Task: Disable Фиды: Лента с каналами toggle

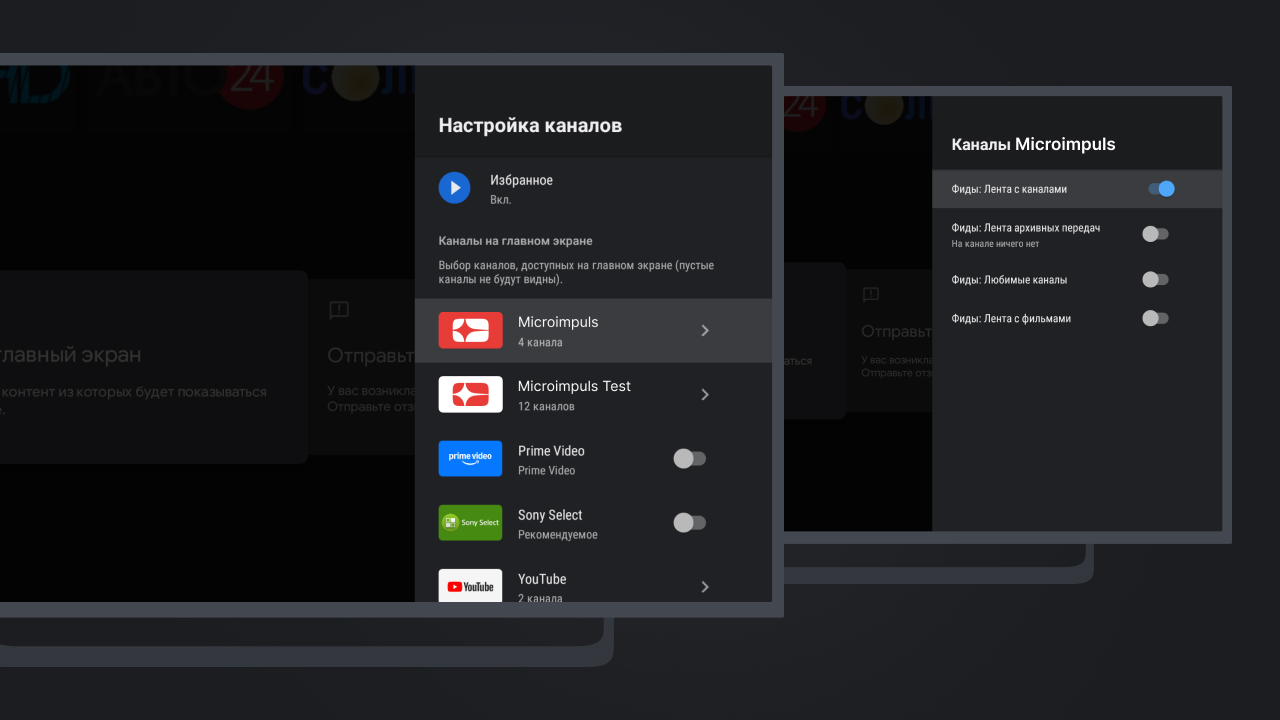Action: [x=1160, y=189]
